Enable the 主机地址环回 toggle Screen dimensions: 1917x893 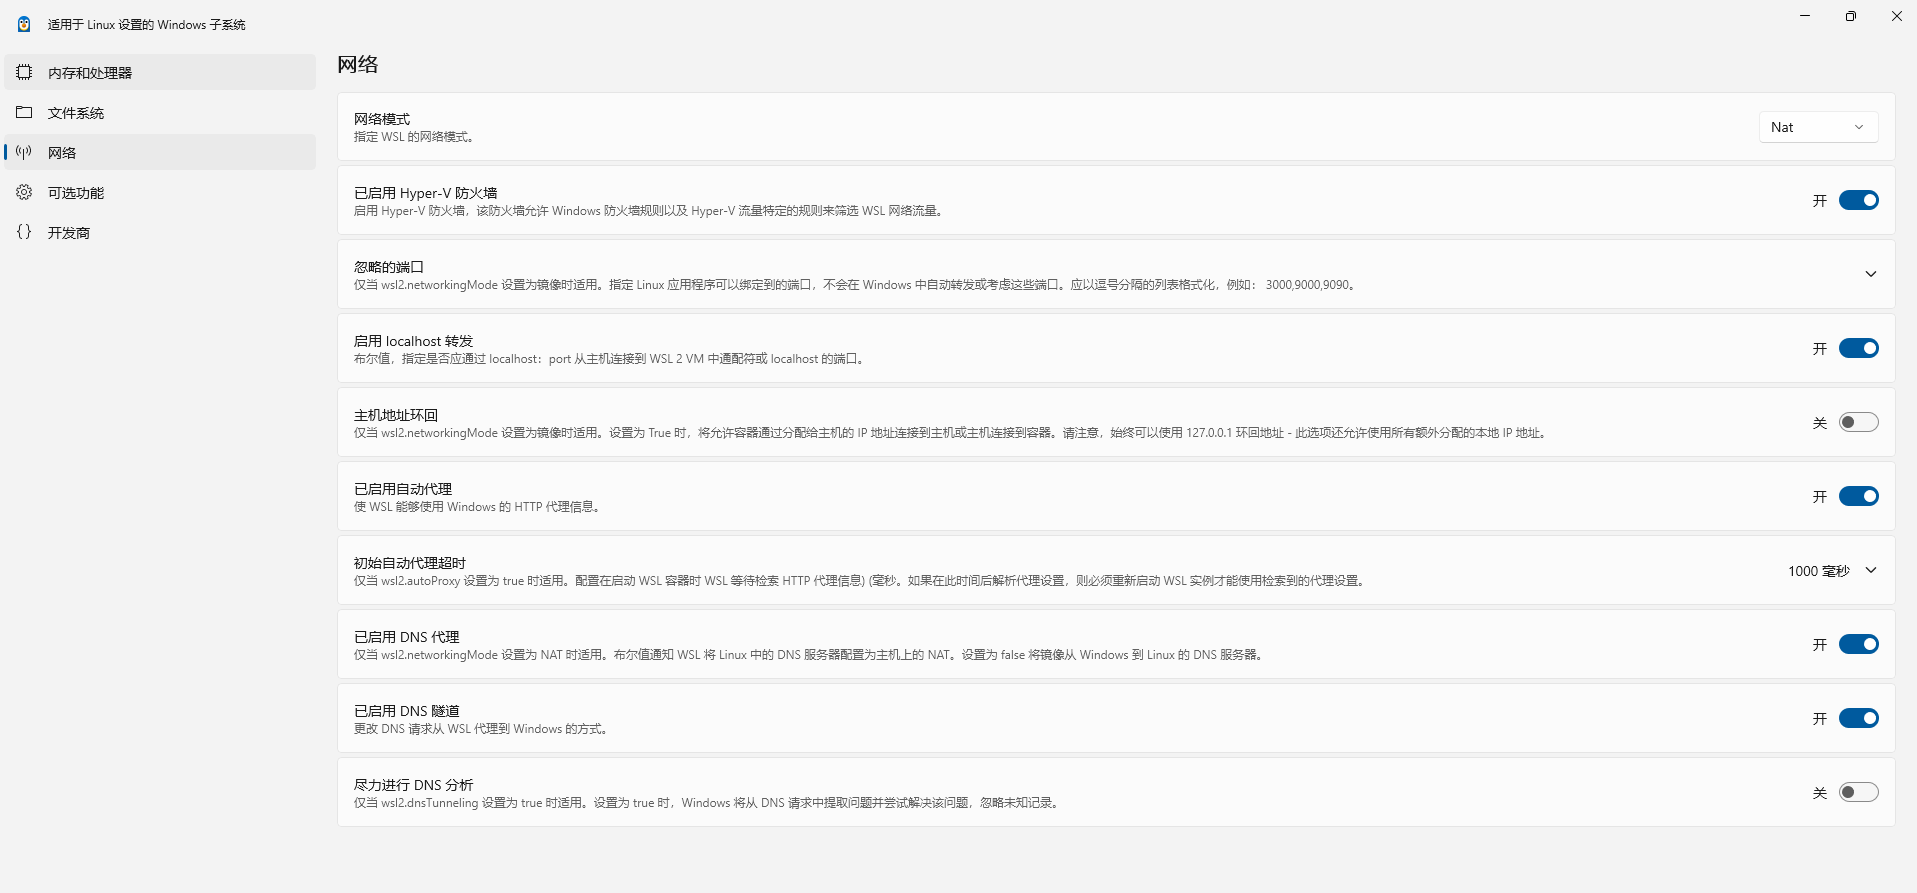coord(1858,422)
